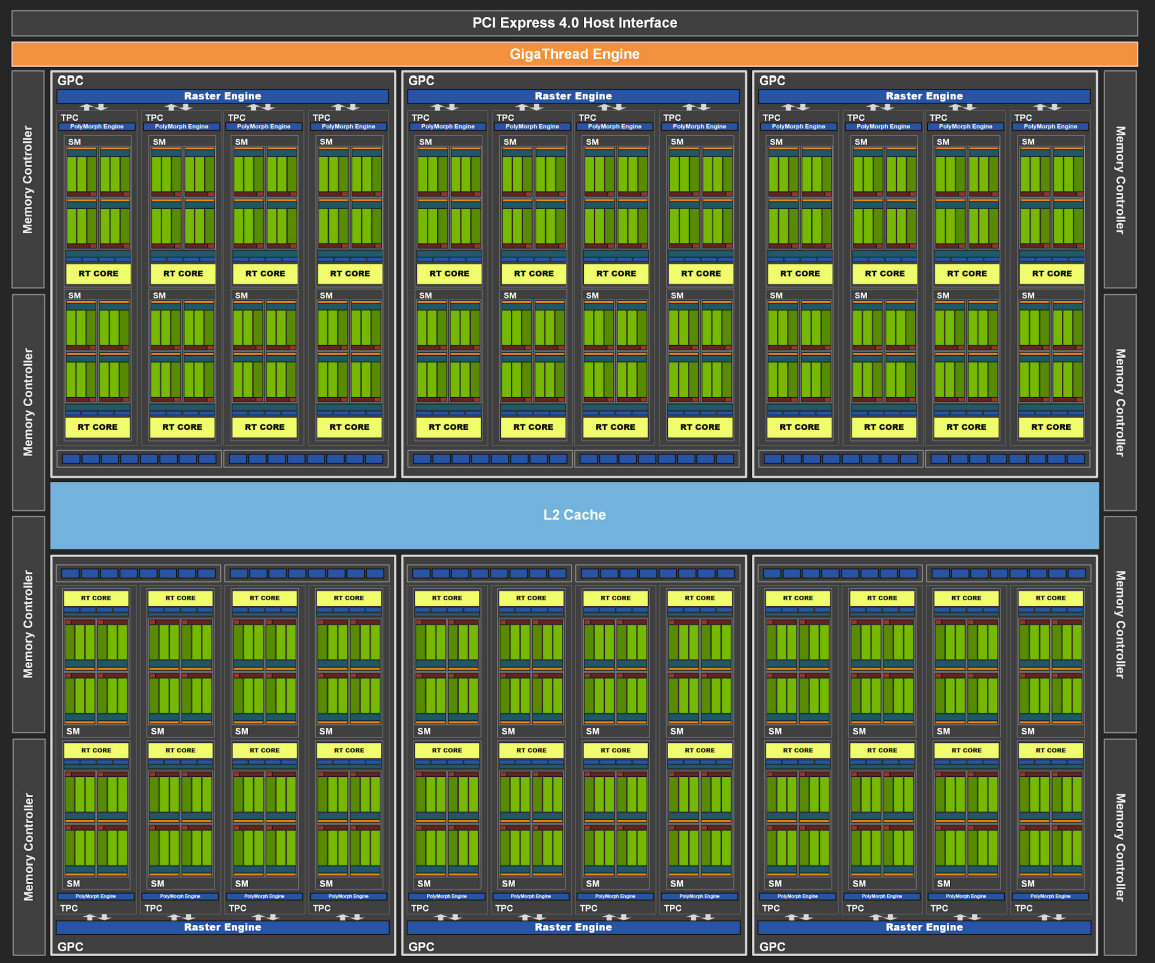Click the first TPC label in upper-right GPC
The height and width of the screenshot is (963, 1155).
pyautogui.click(x=771, y=118)
